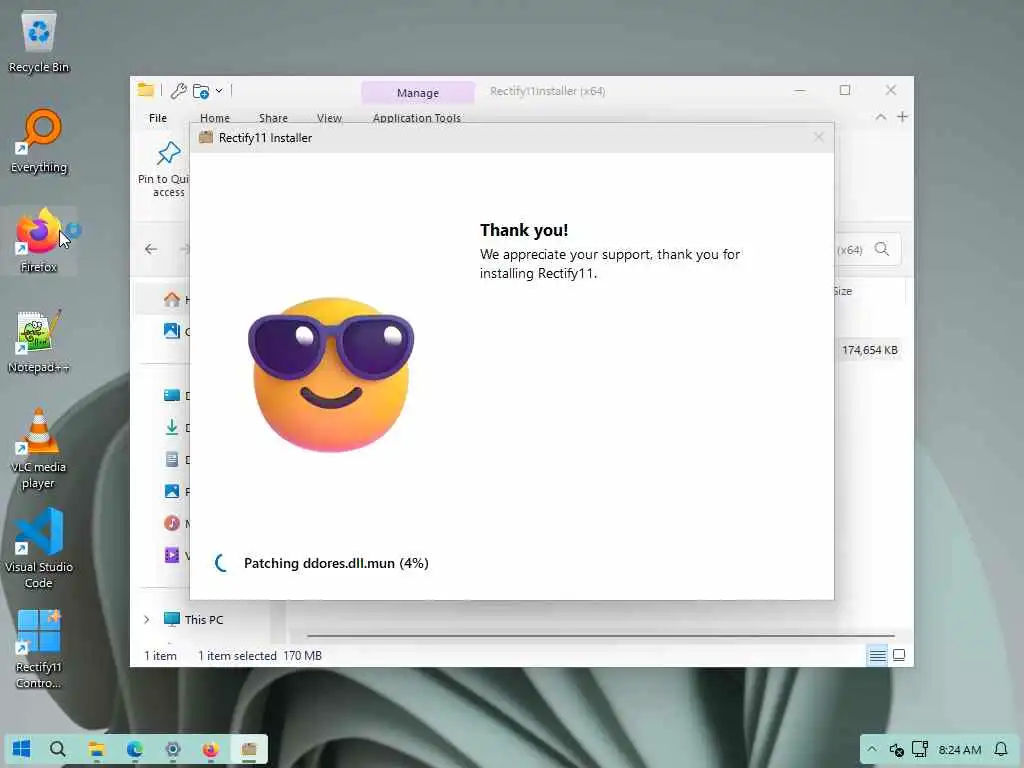1024x768 pixels.
Task: Select Rectify11 Installer taskbar icon
Action: pos(249,749)
